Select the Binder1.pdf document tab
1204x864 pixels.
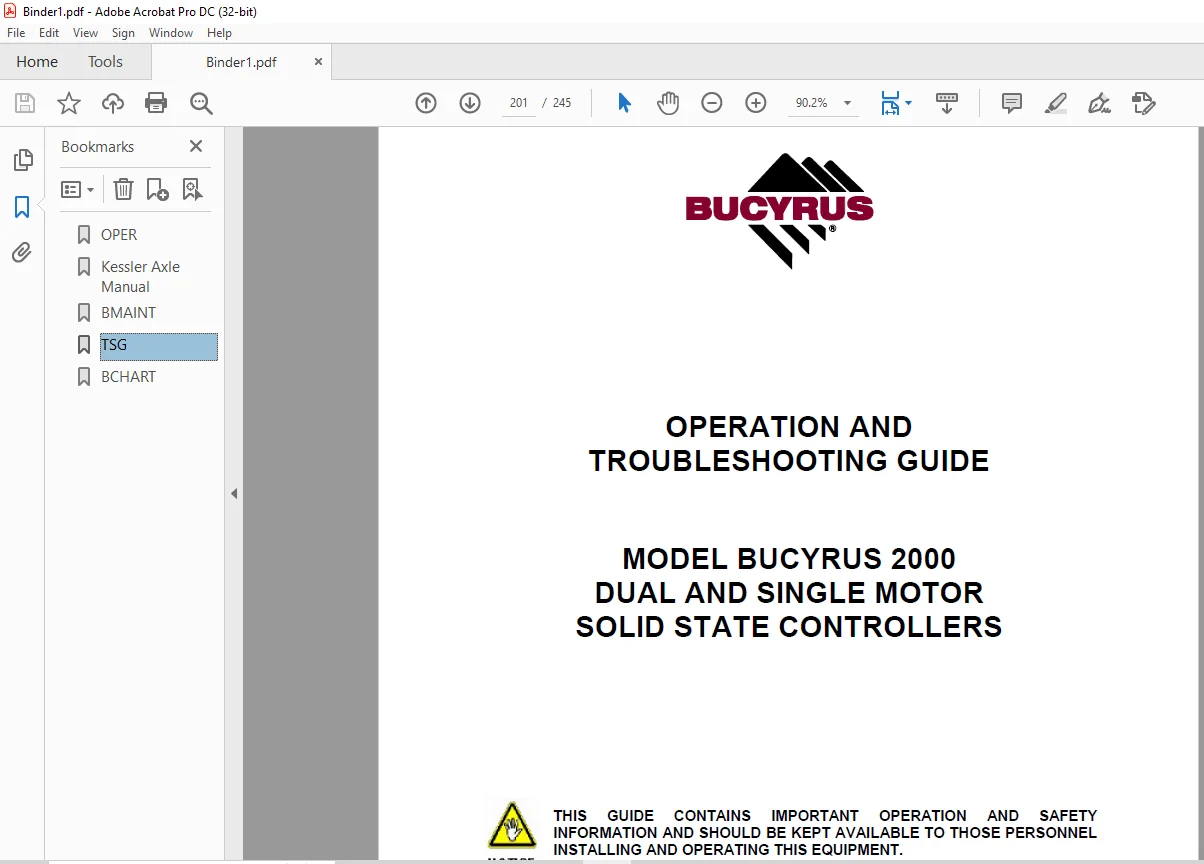pos(241,62)
